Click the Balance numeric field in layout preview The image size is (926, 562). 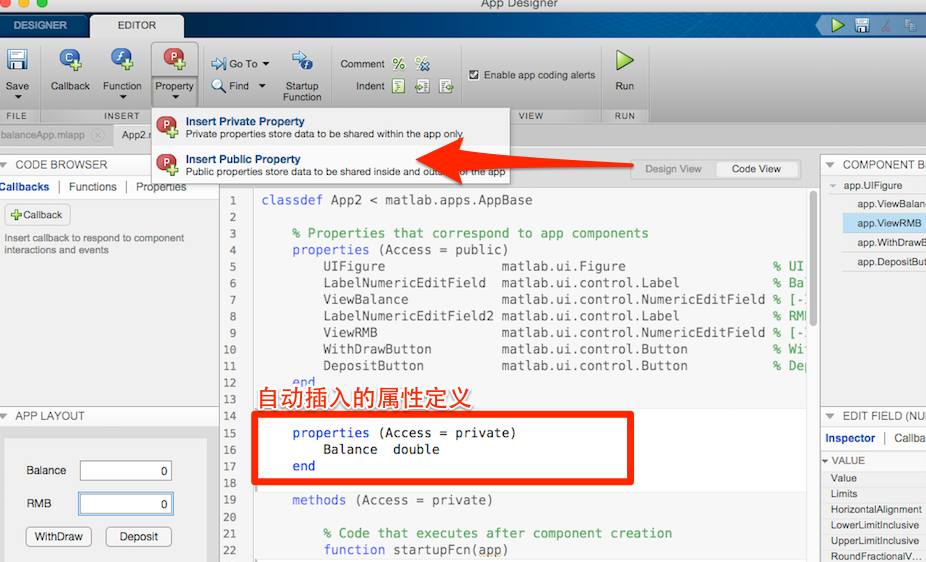click(126, 470)
